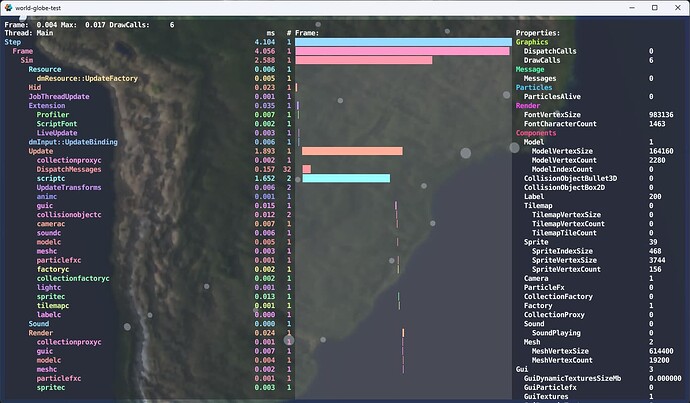Select the Sim scope row

[26, 60]
